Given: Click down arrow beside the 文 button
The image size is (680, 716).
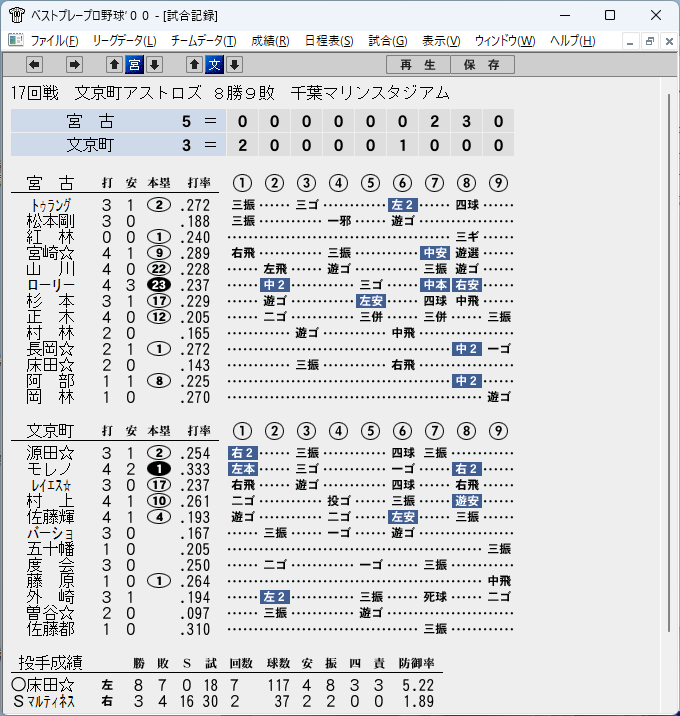Looking at the screenshot, I should [x=234, y=65].
